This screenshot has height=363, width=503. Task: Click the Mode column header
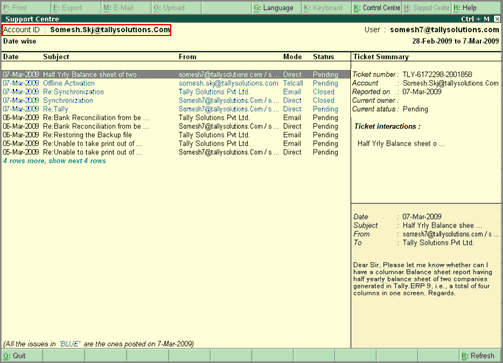(x=292, y=57)
